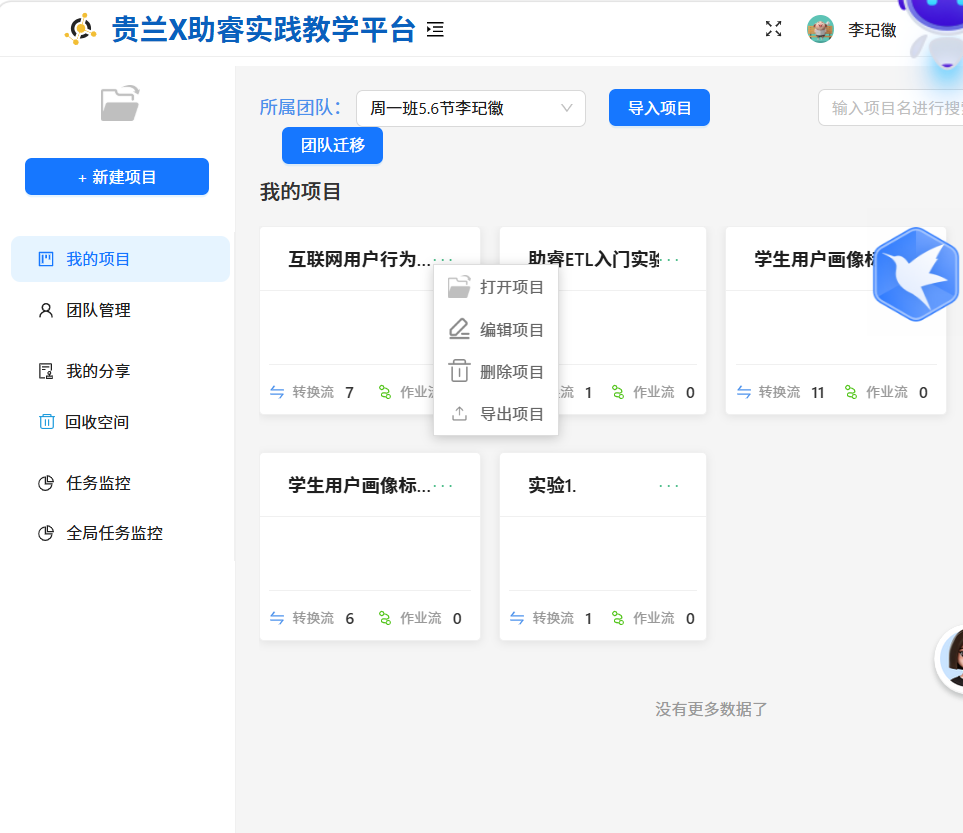Click the 新建项目 button

click(x=117, y=176)
